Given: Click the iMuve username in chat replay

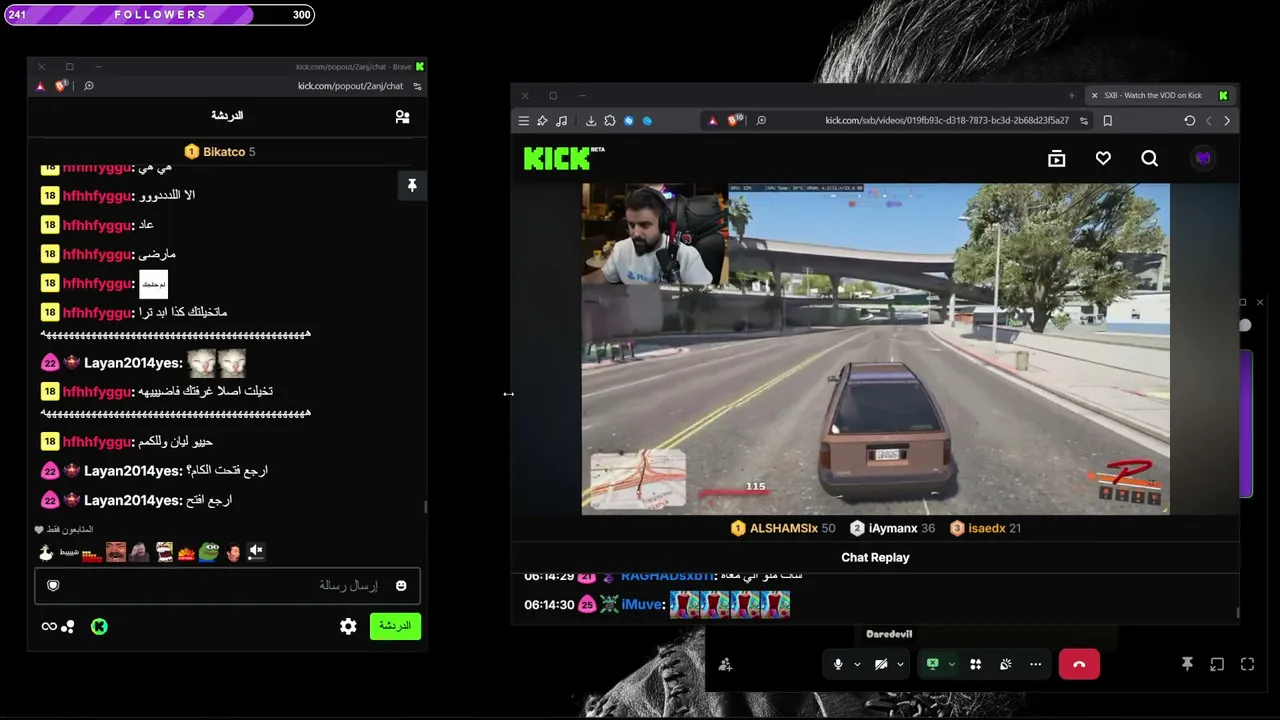Looking at the screenshot, I should 642,605.
